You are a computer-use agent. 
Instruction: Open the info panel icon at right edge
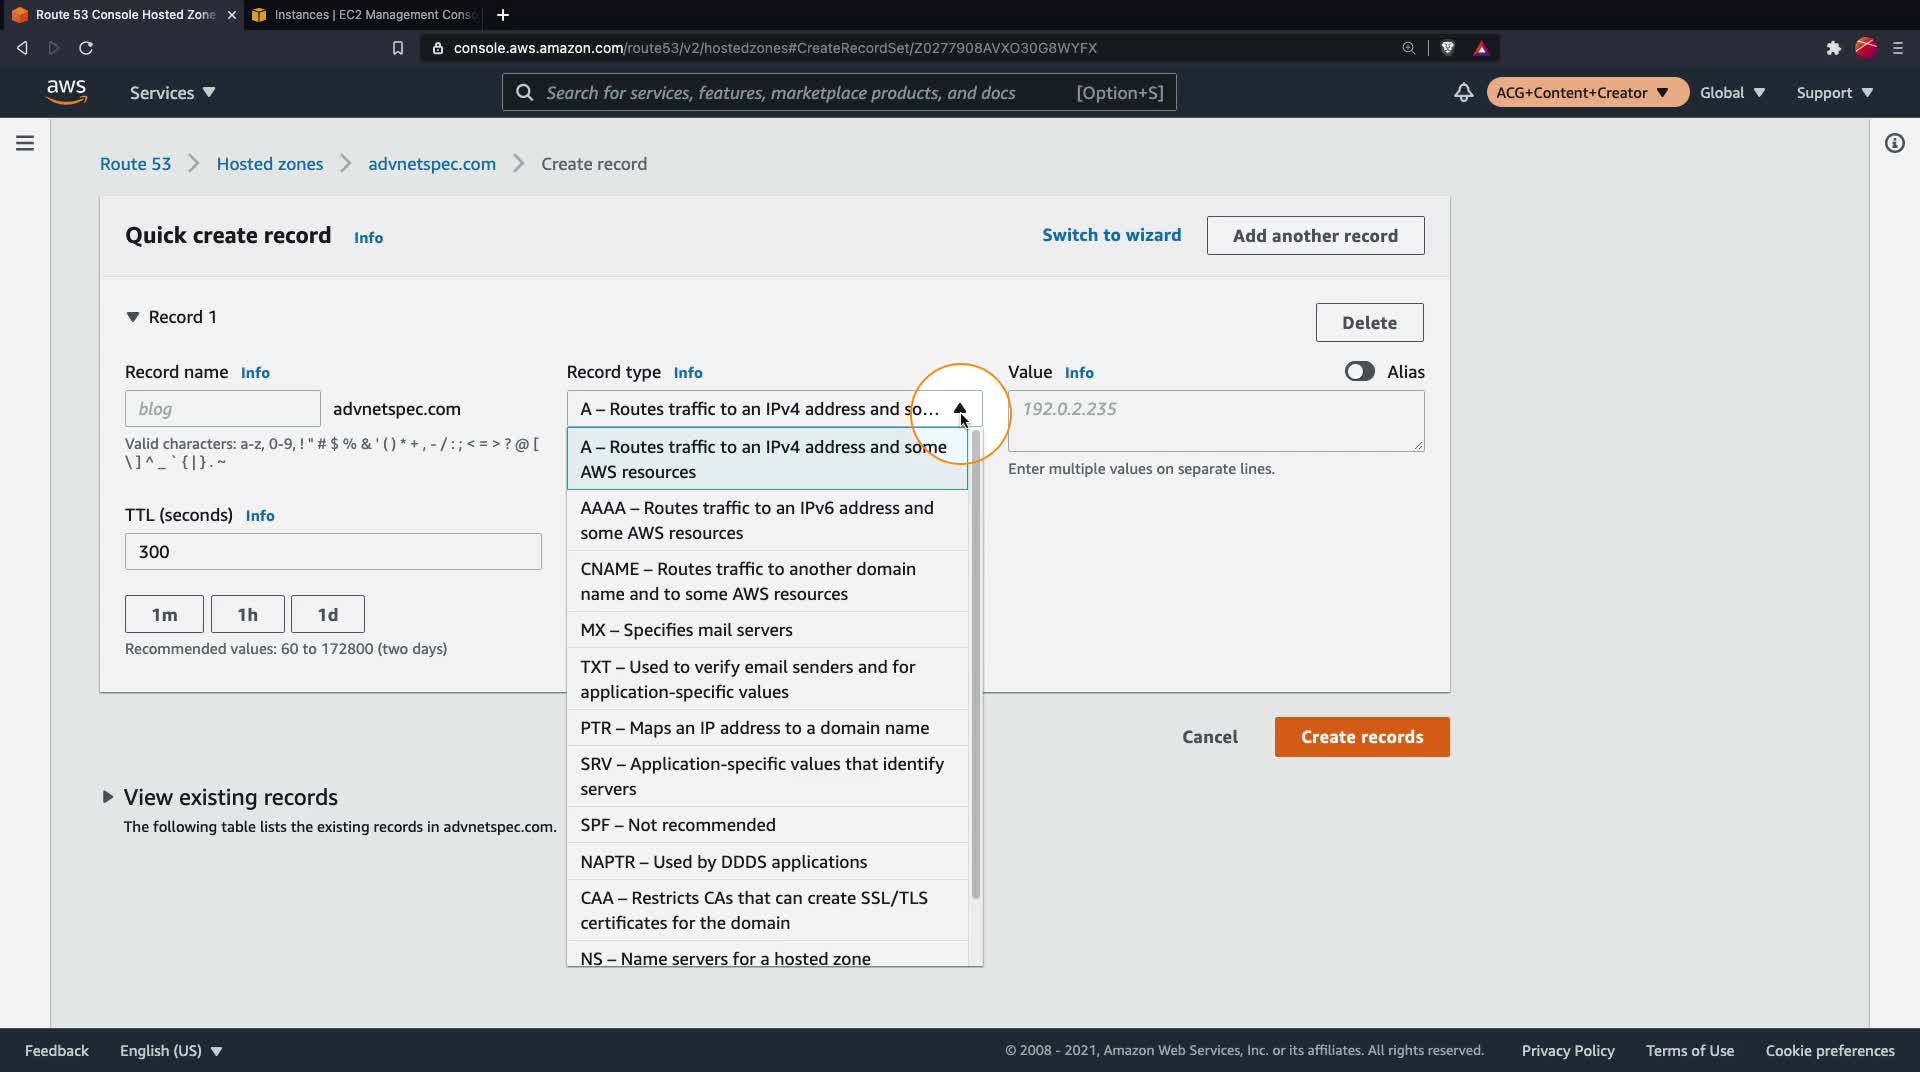(1894, 143)
